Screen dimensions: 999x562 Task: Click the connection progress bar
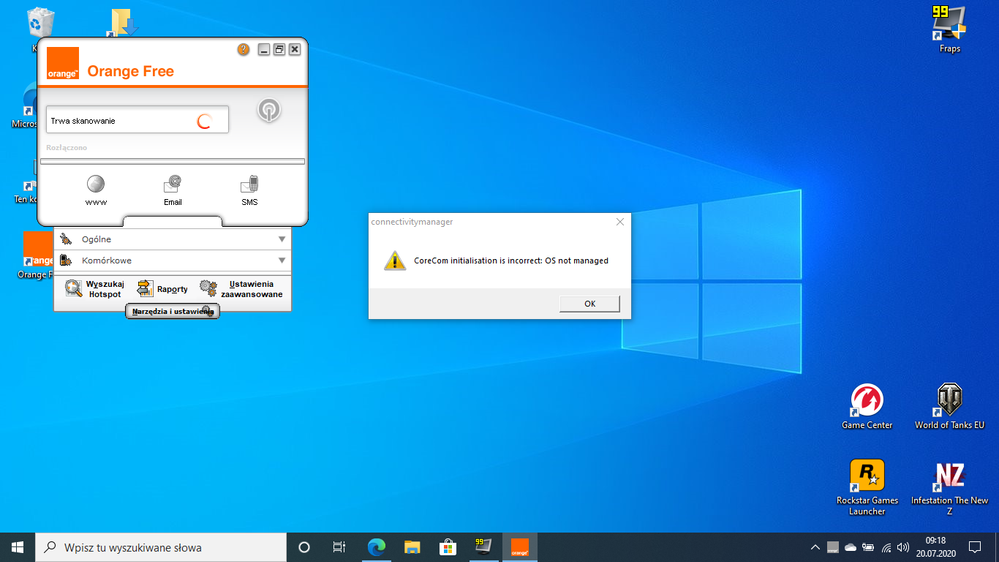[172, 161]
